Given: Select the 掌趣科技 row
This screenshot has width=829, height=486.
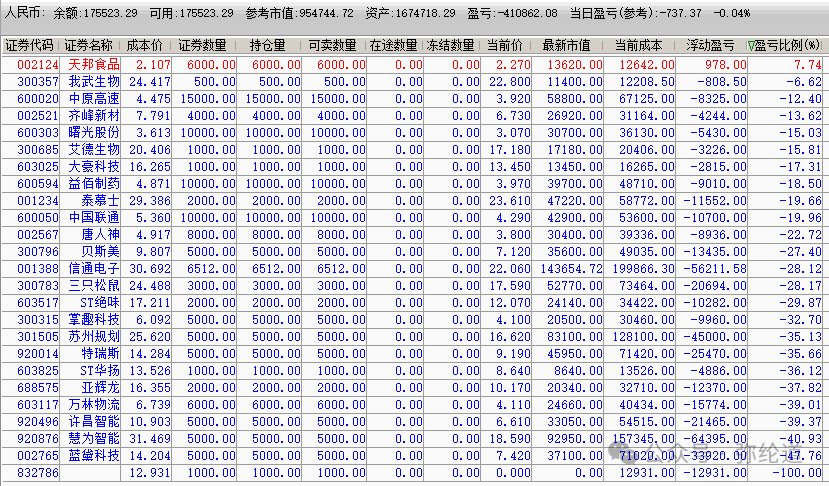Looking at the screenshot, I should pyautogui.click(x=412, y=319).
